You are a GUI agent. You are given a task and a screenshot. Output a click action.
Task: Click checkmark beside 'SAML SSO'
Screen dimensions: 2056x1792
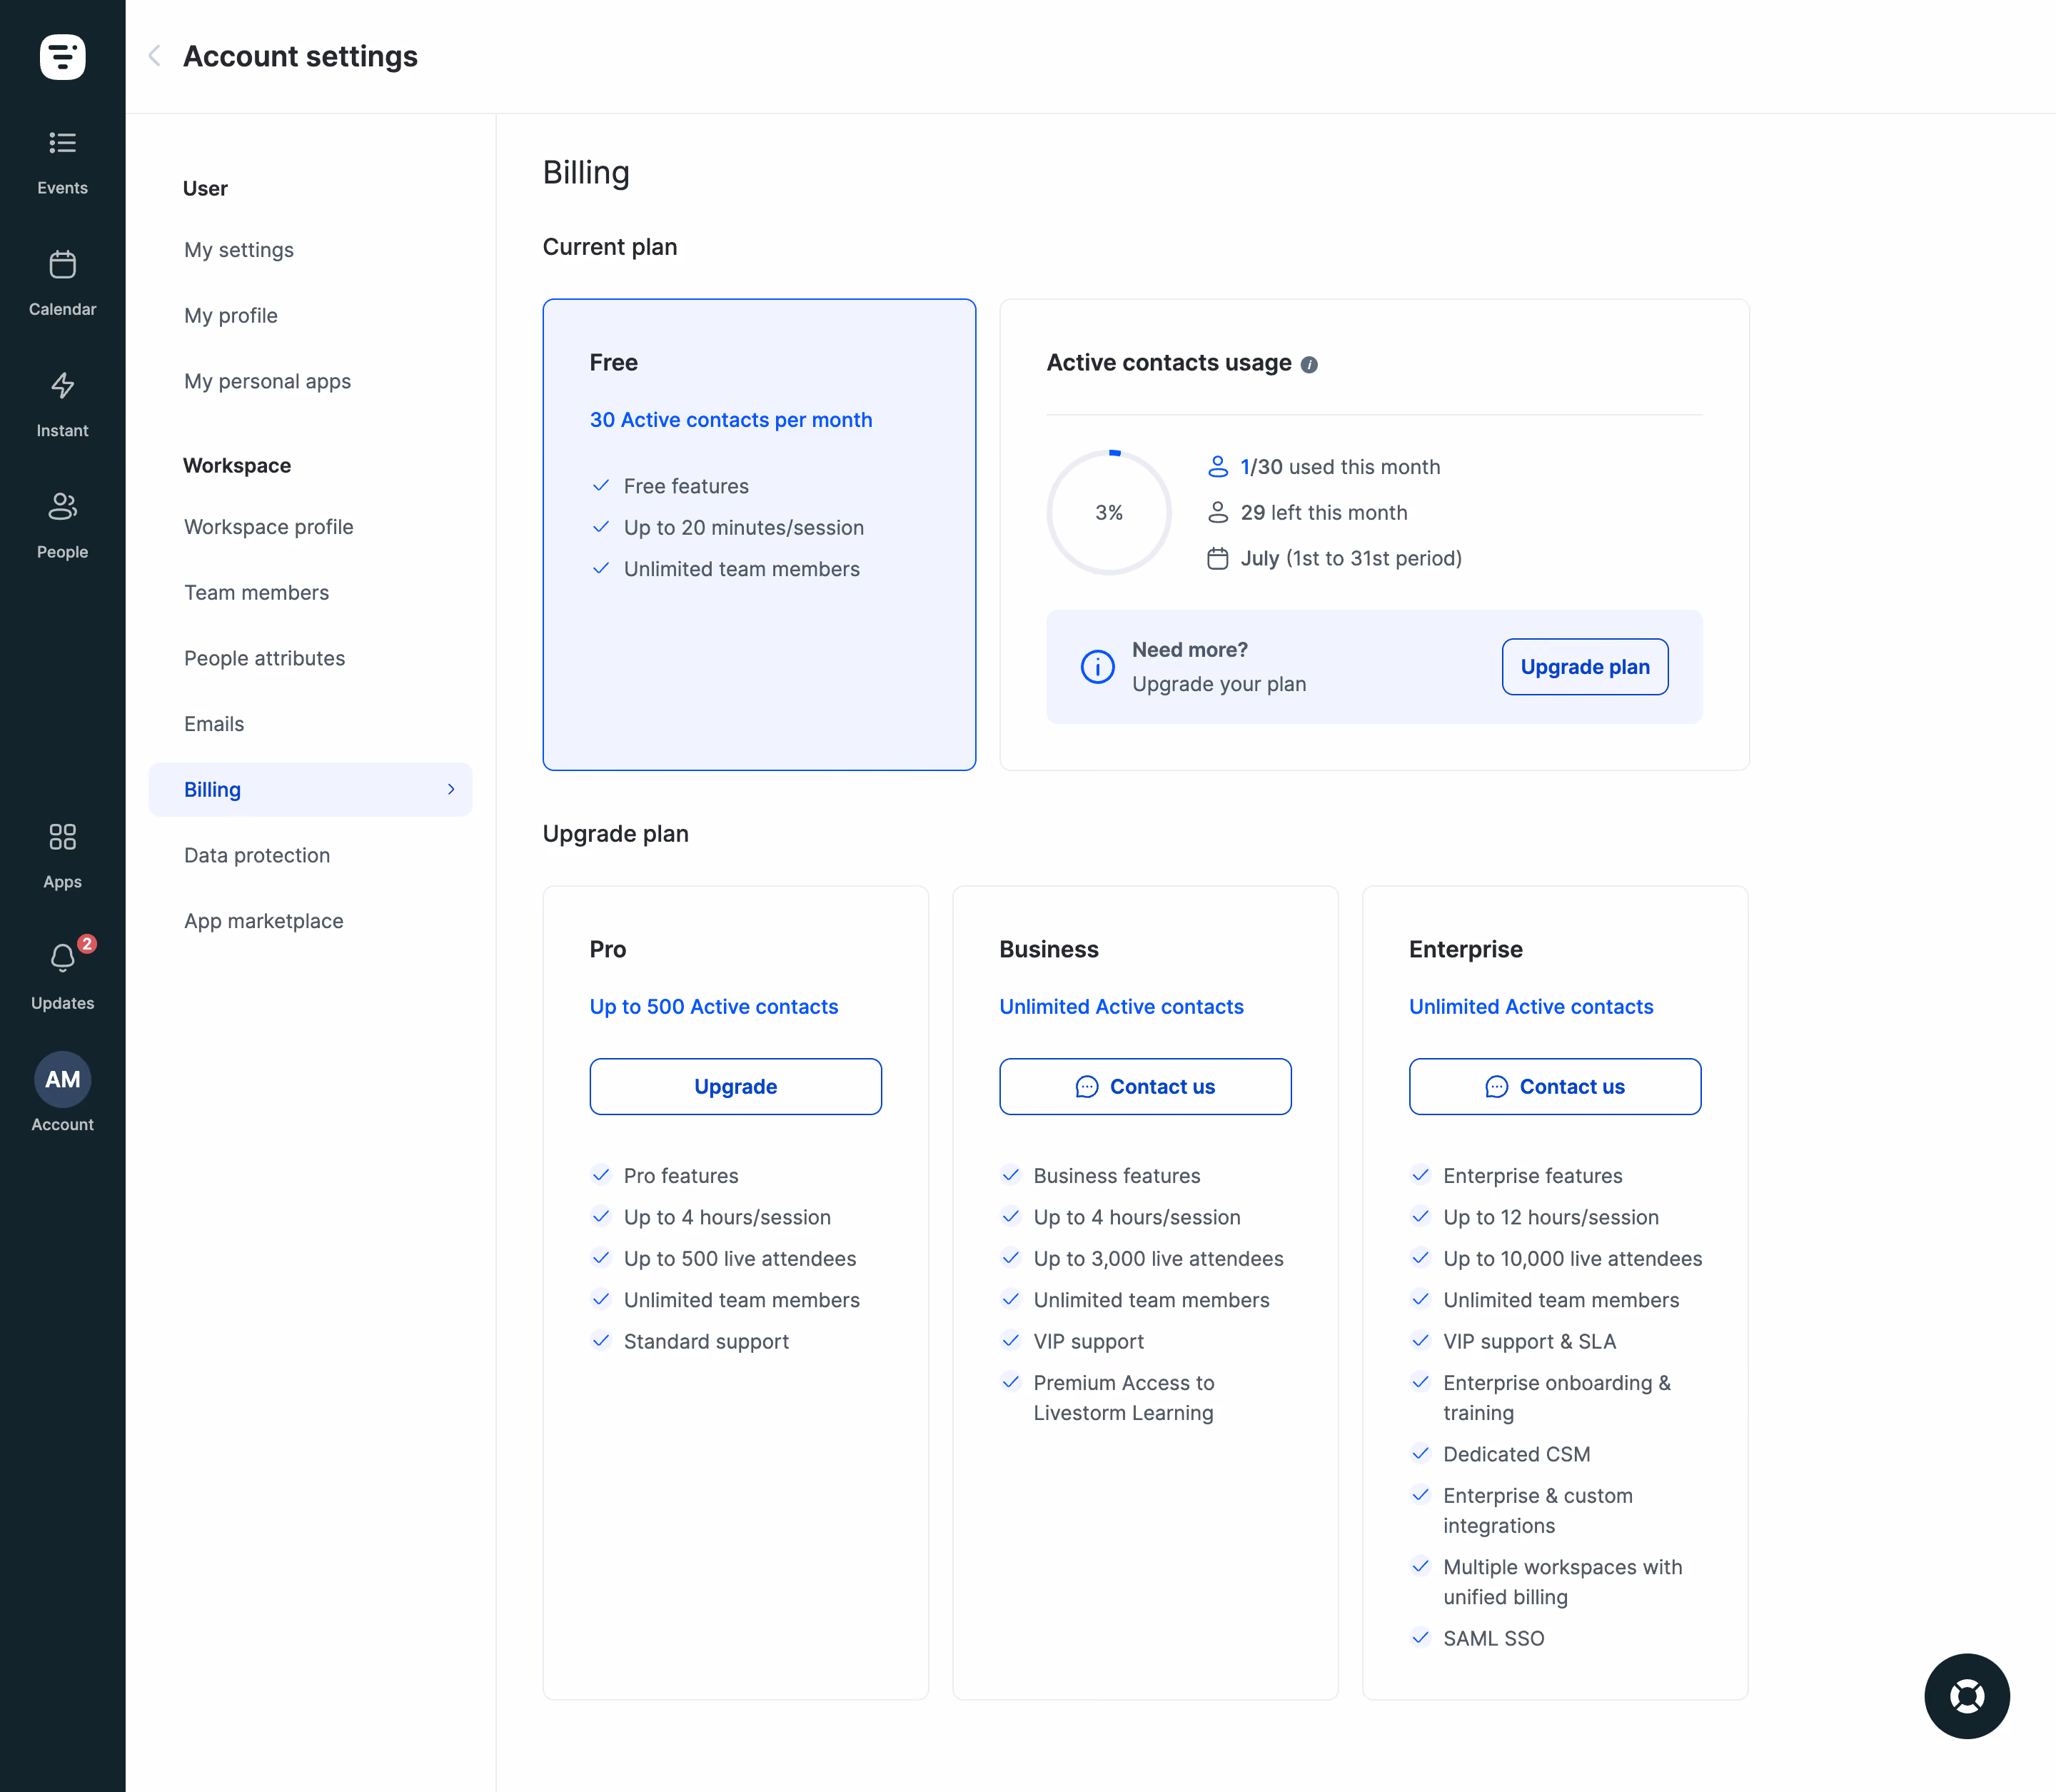point(1421,1638)
